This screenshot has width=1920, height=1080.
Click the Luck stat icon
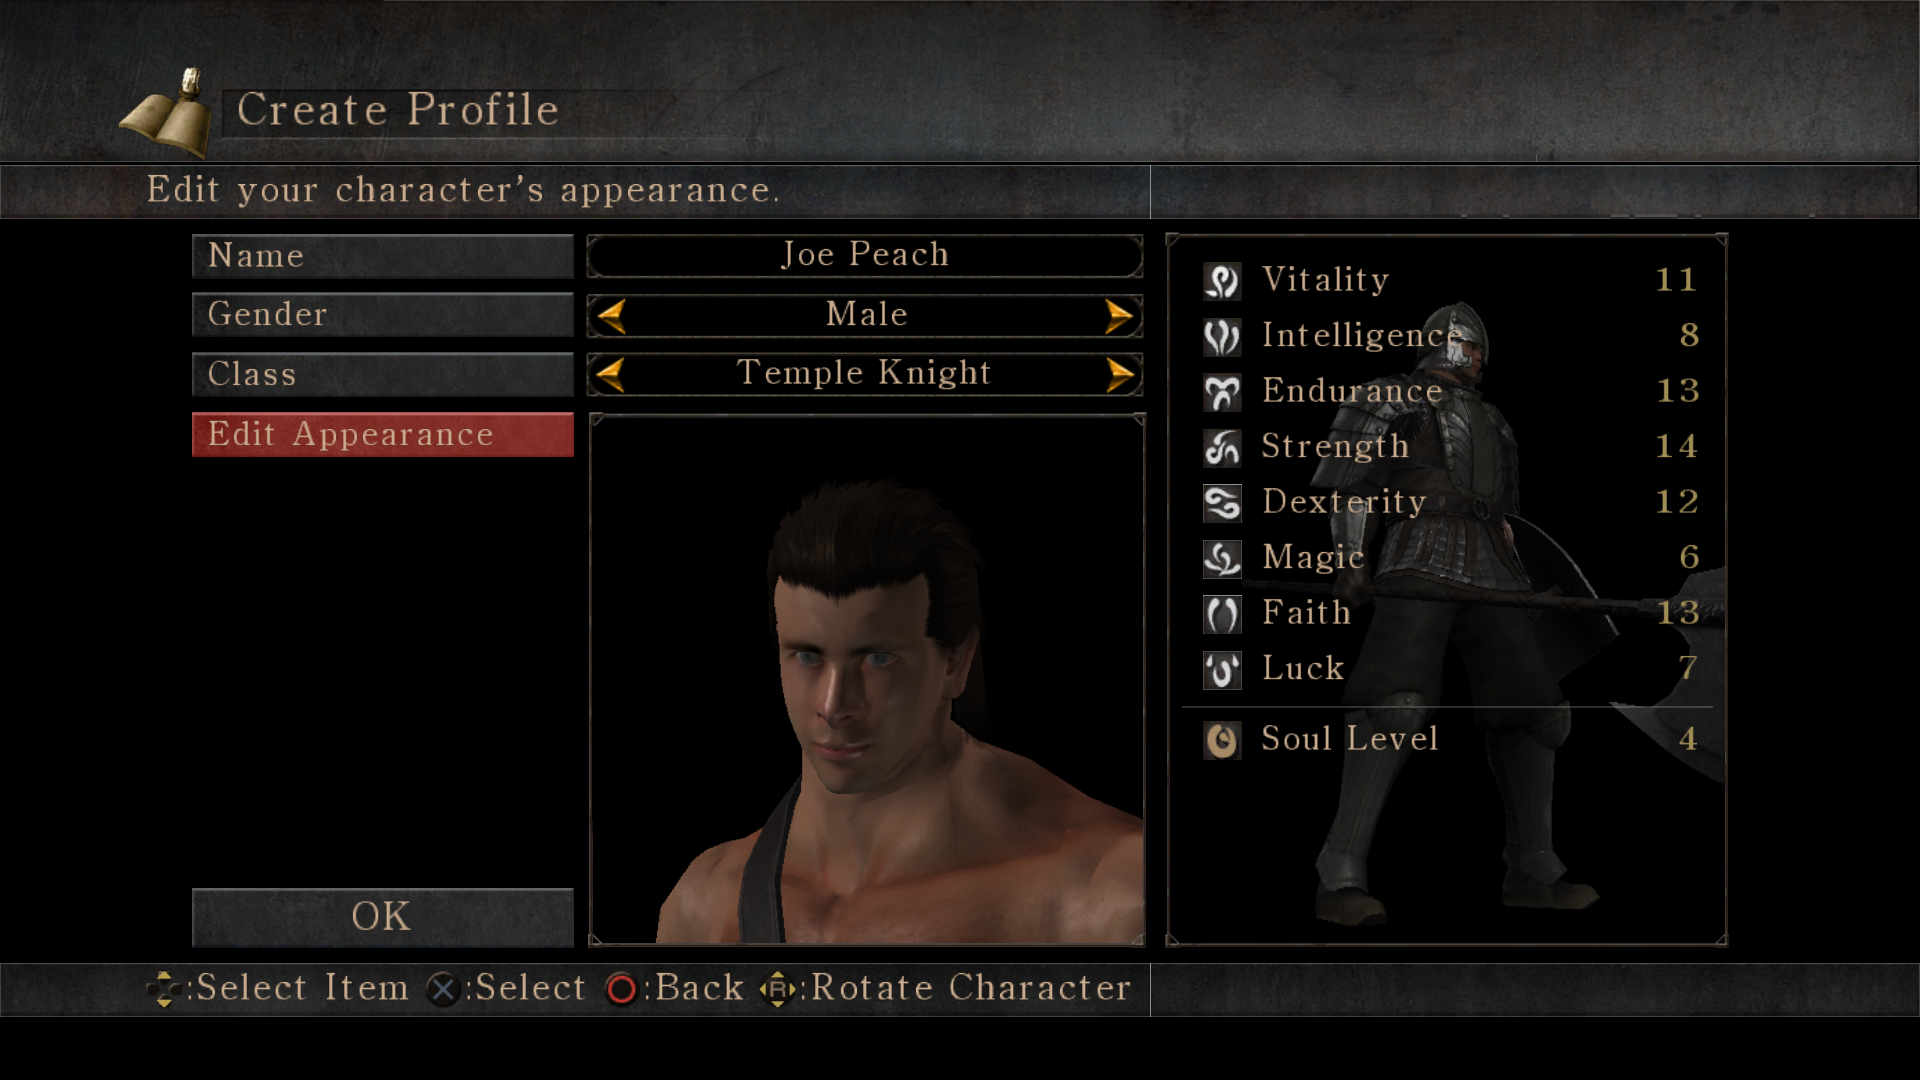point(1221,670)
